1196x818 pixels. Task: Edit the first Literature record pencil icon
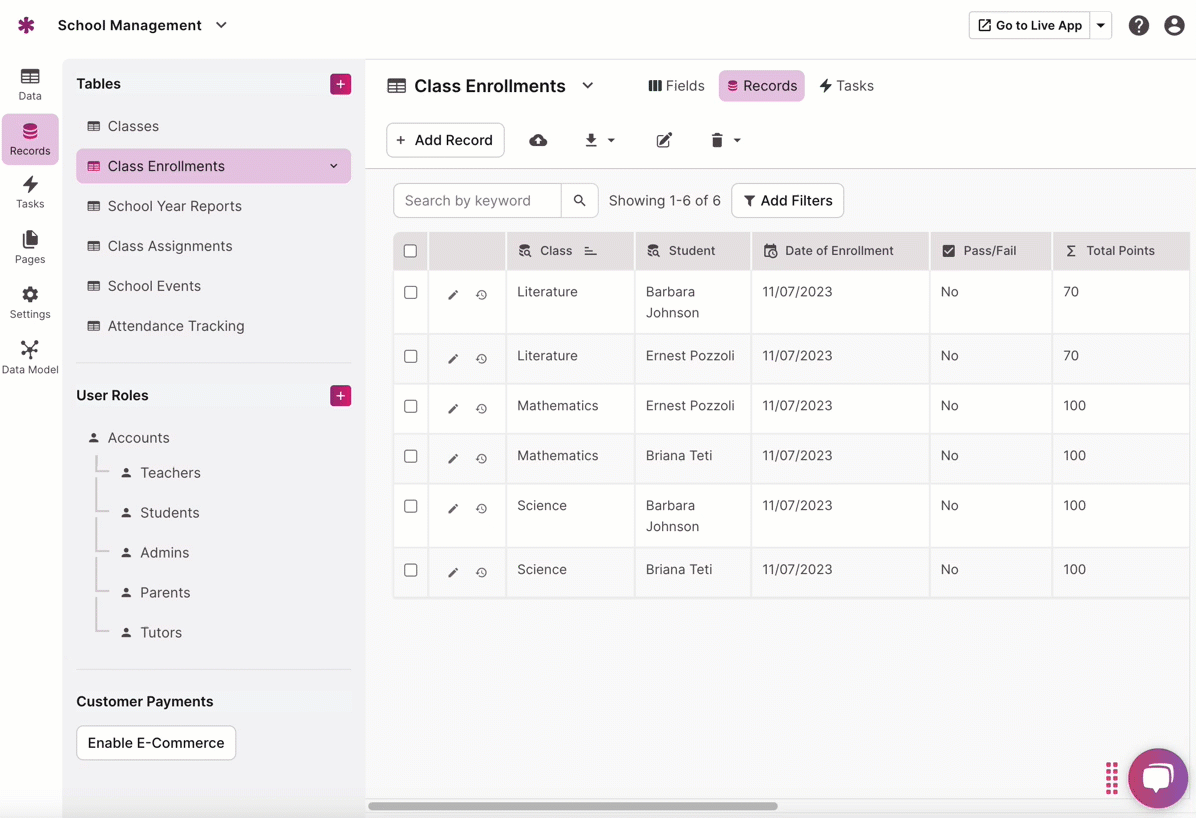453,295
